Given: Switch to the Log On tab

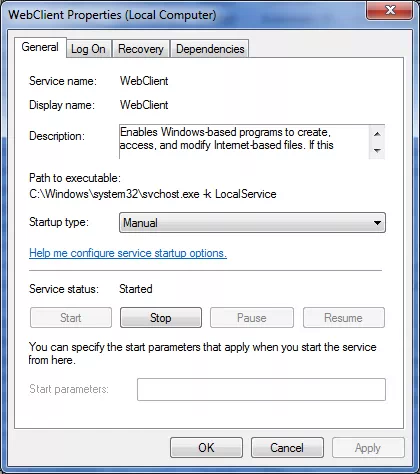Looking at the screenshot, I should 88,49.
